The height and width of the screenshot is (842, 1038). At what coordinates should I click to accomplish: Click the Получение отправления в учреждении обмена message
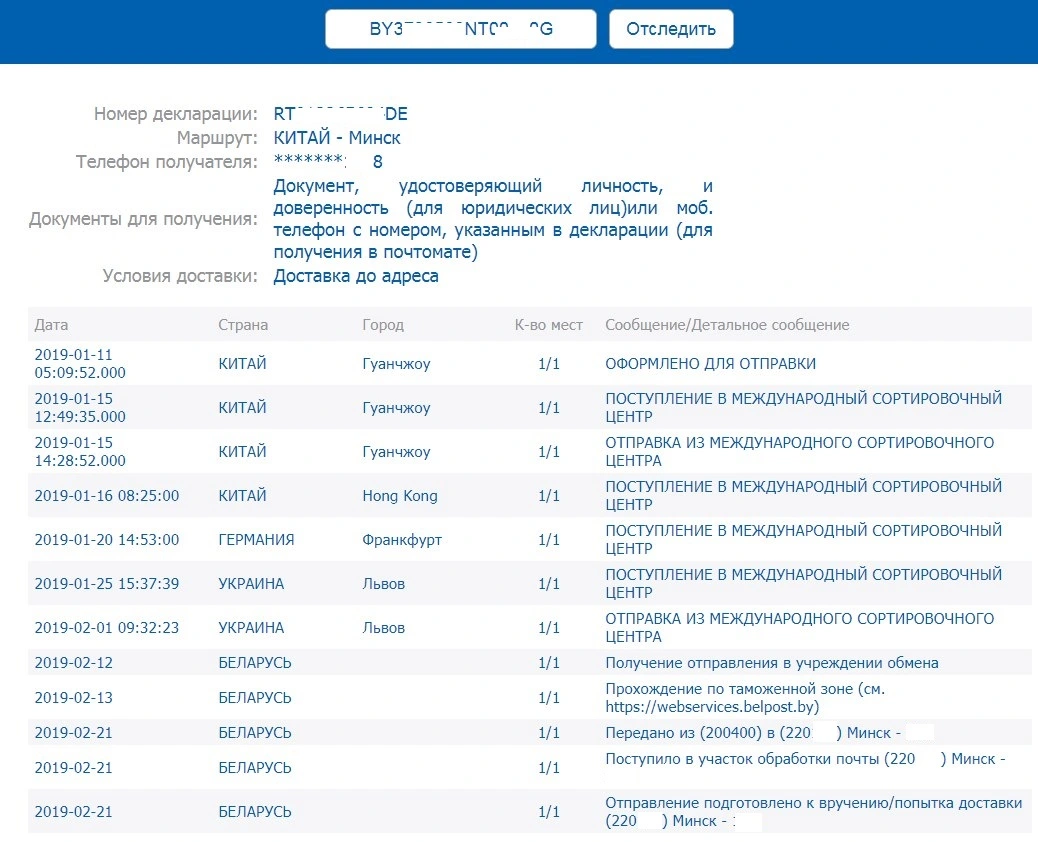772,663
